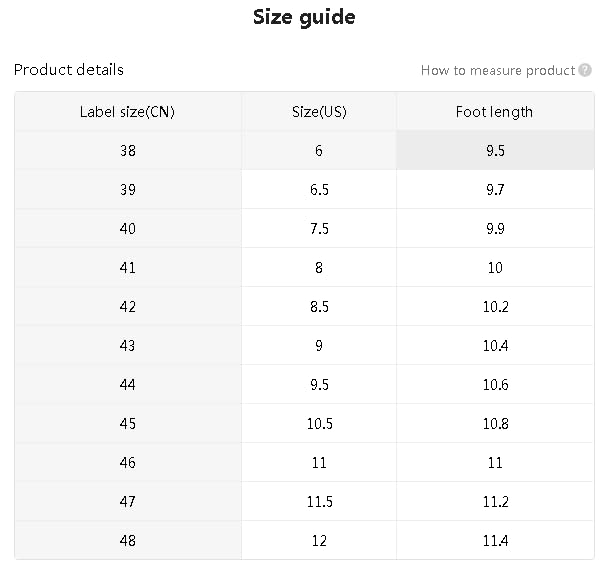Select label size 43 cell
This screenshot has width=605, height=570.
tap(127, 346)
